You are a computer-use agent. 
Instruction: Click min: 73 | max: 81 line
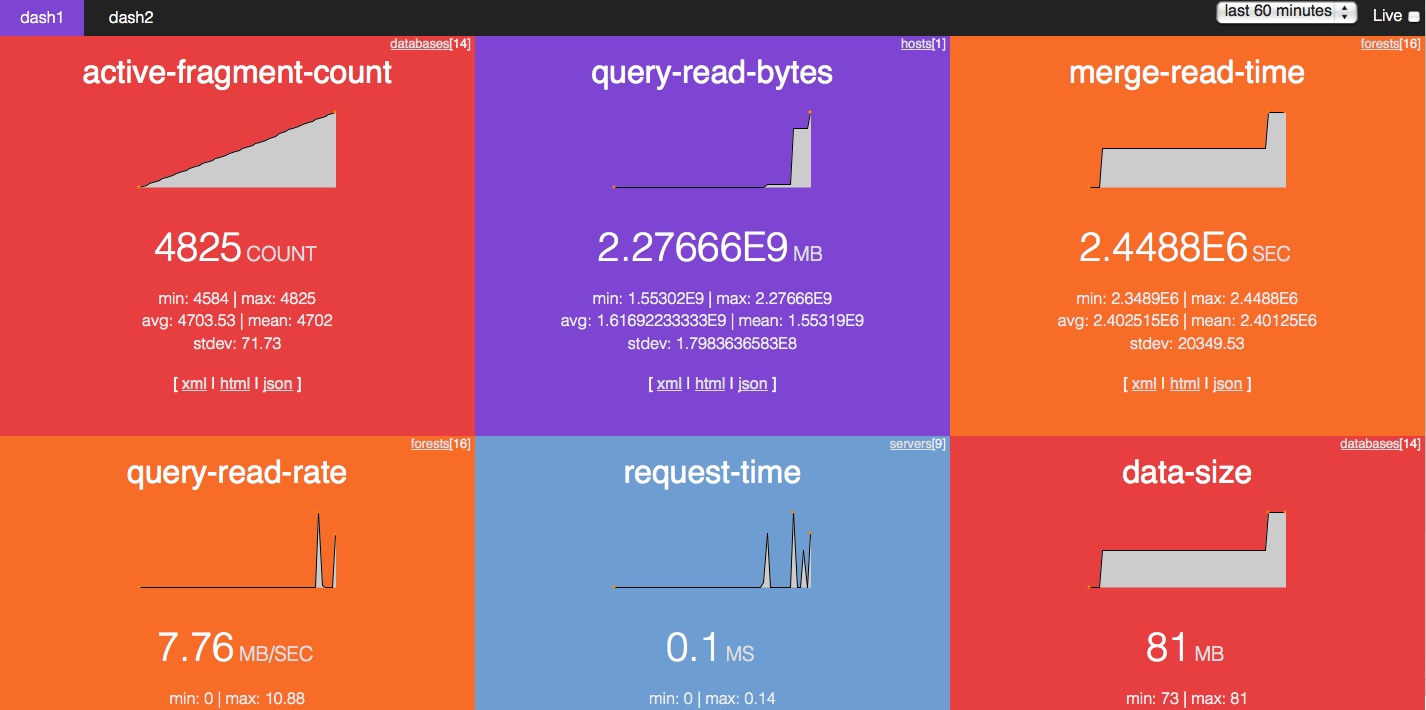coord(1187,699)
